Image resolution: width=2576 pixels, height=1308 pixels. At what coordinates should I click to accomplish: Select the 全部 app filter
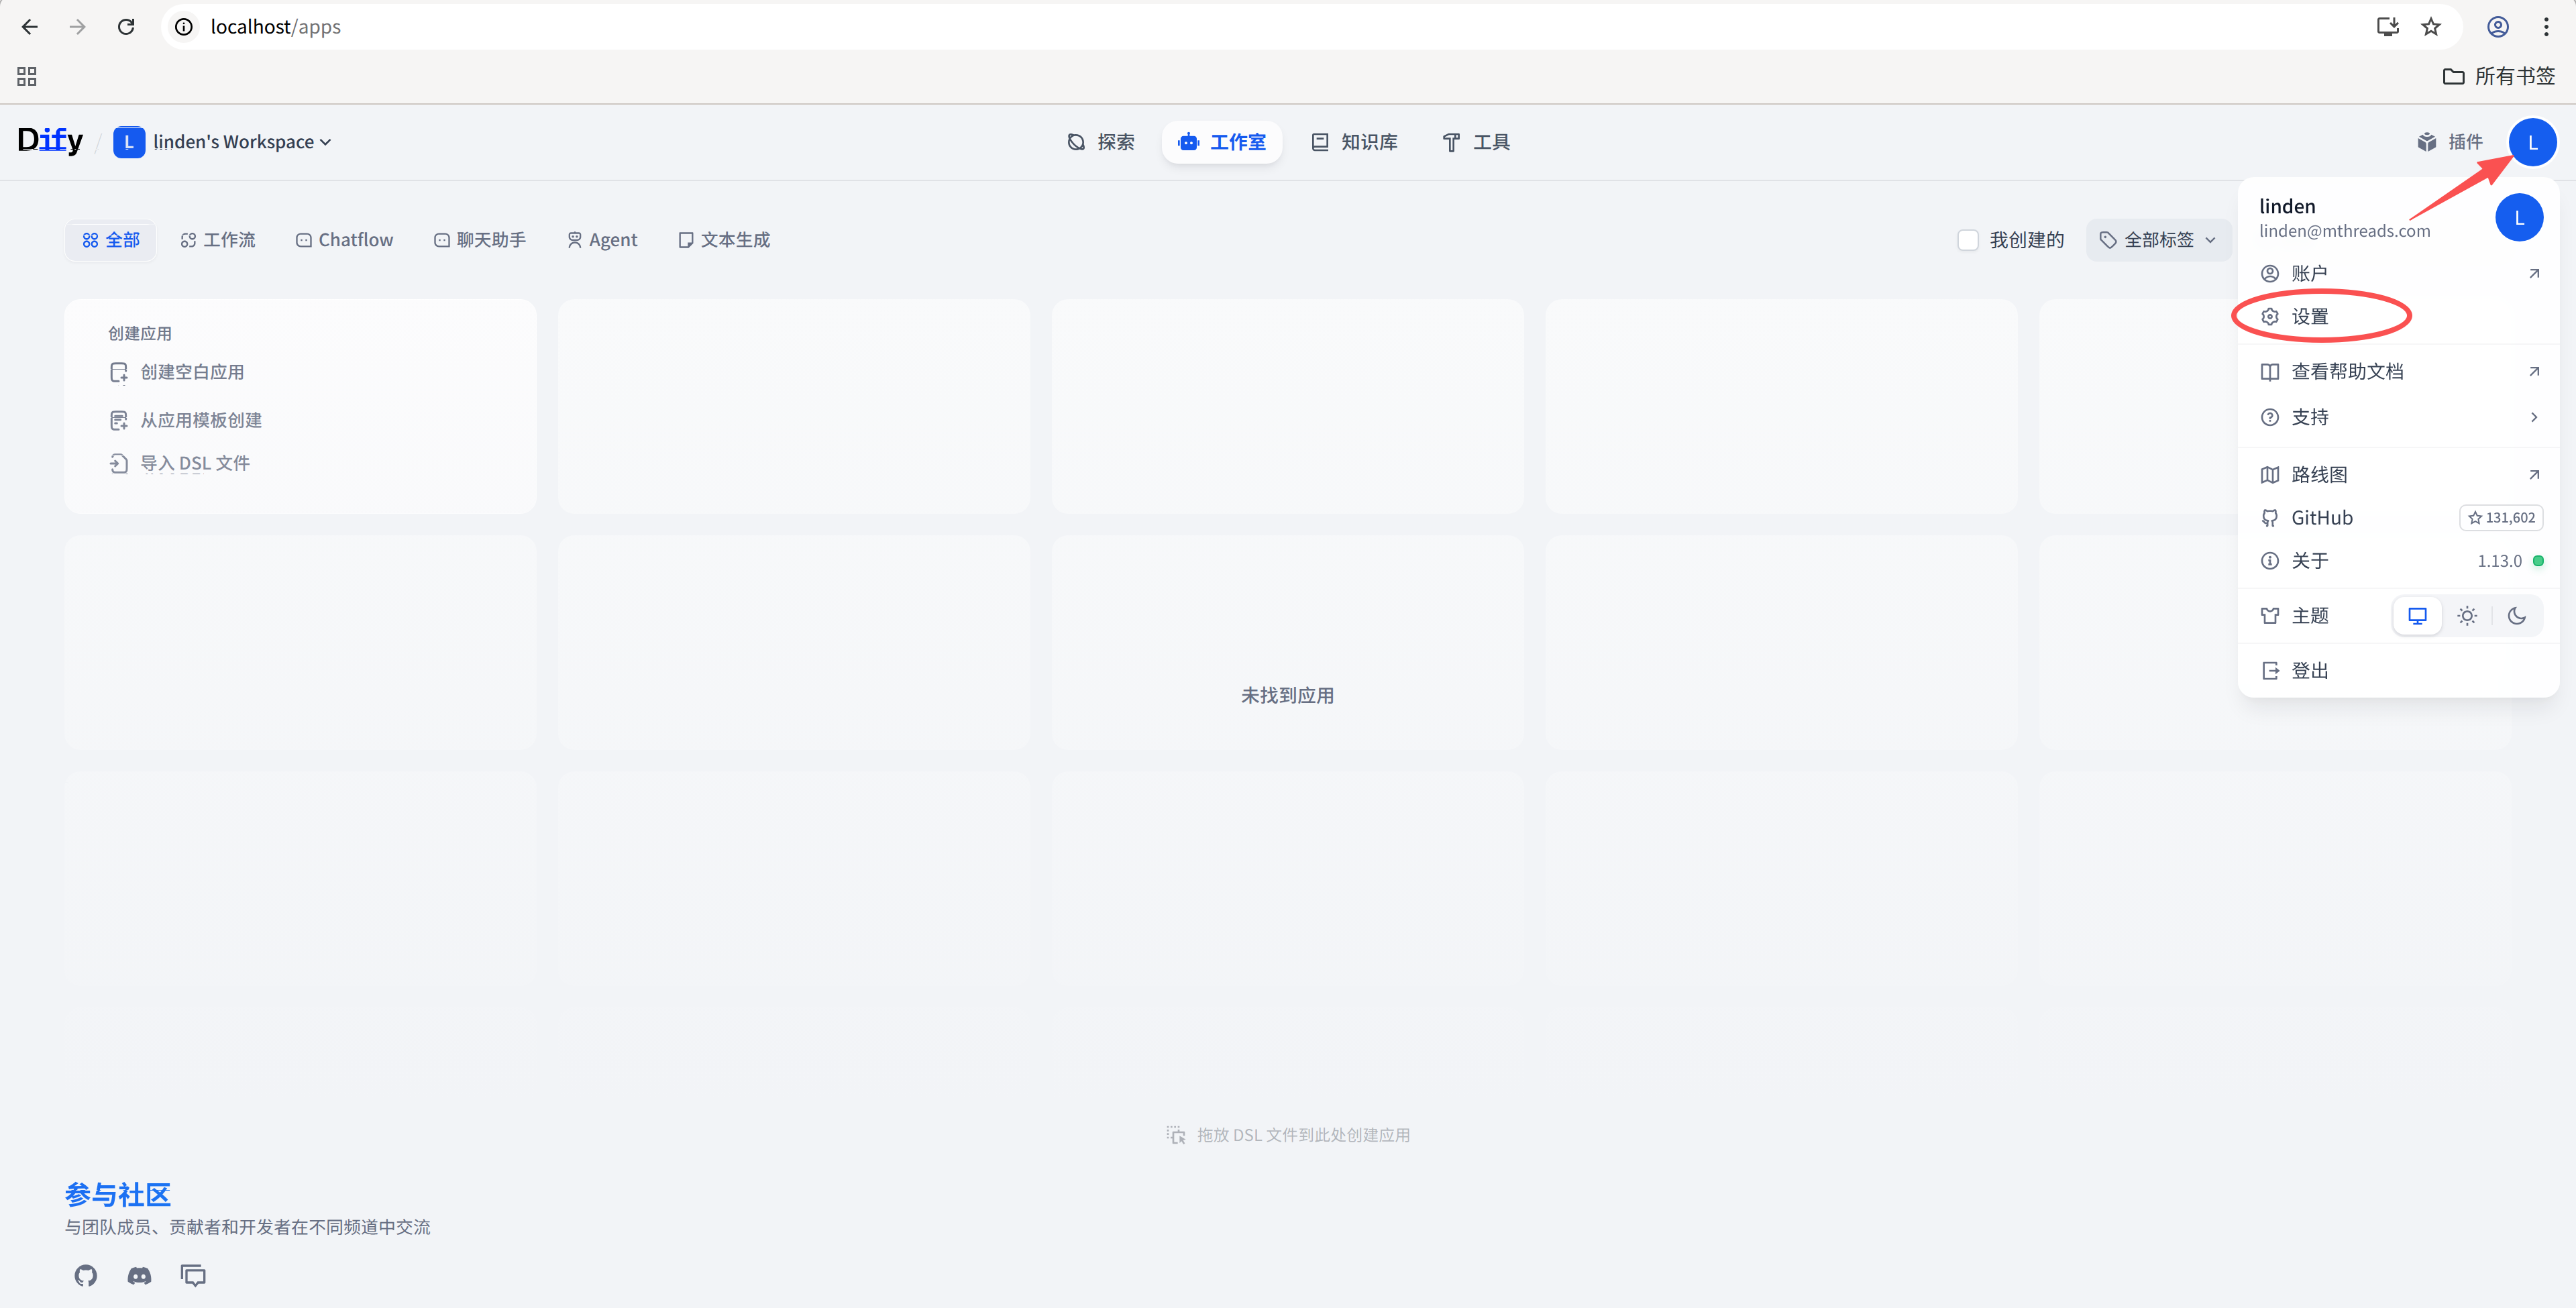[x=111, y=240]
